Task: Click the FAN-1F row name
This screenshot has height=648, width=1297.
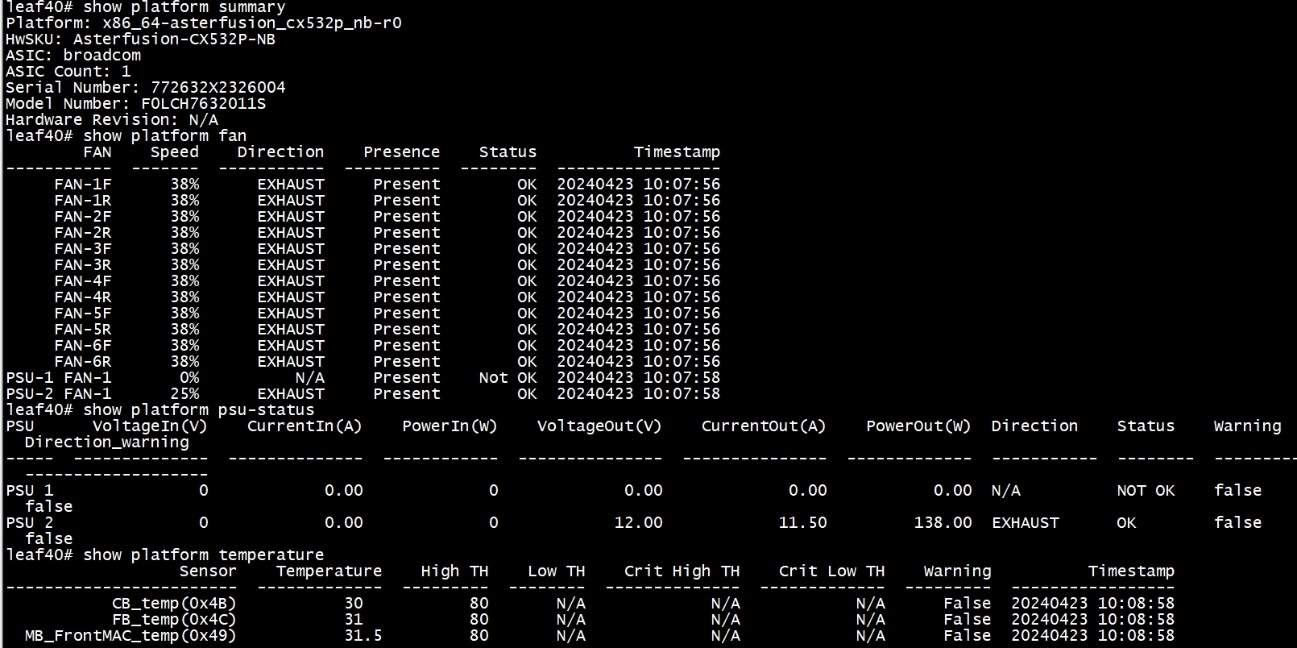Action: point(83,184)
